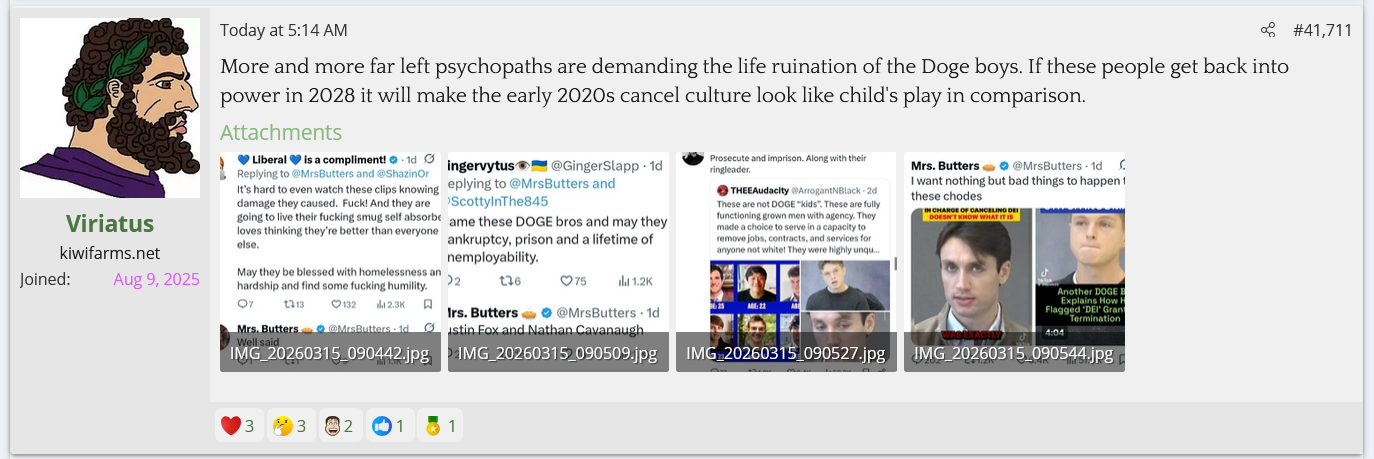
Task: Click the heart icon showing 75 likes
Action: [x=567, y=281]
